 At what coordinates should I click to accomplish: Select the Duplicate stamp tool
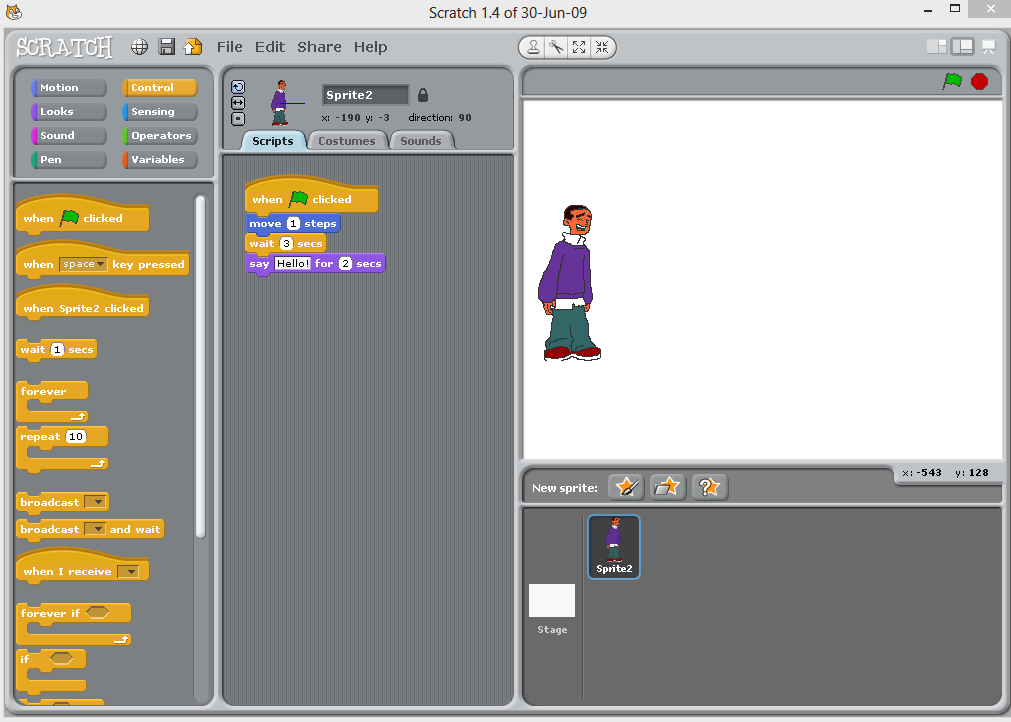click(x=533, y=47)
